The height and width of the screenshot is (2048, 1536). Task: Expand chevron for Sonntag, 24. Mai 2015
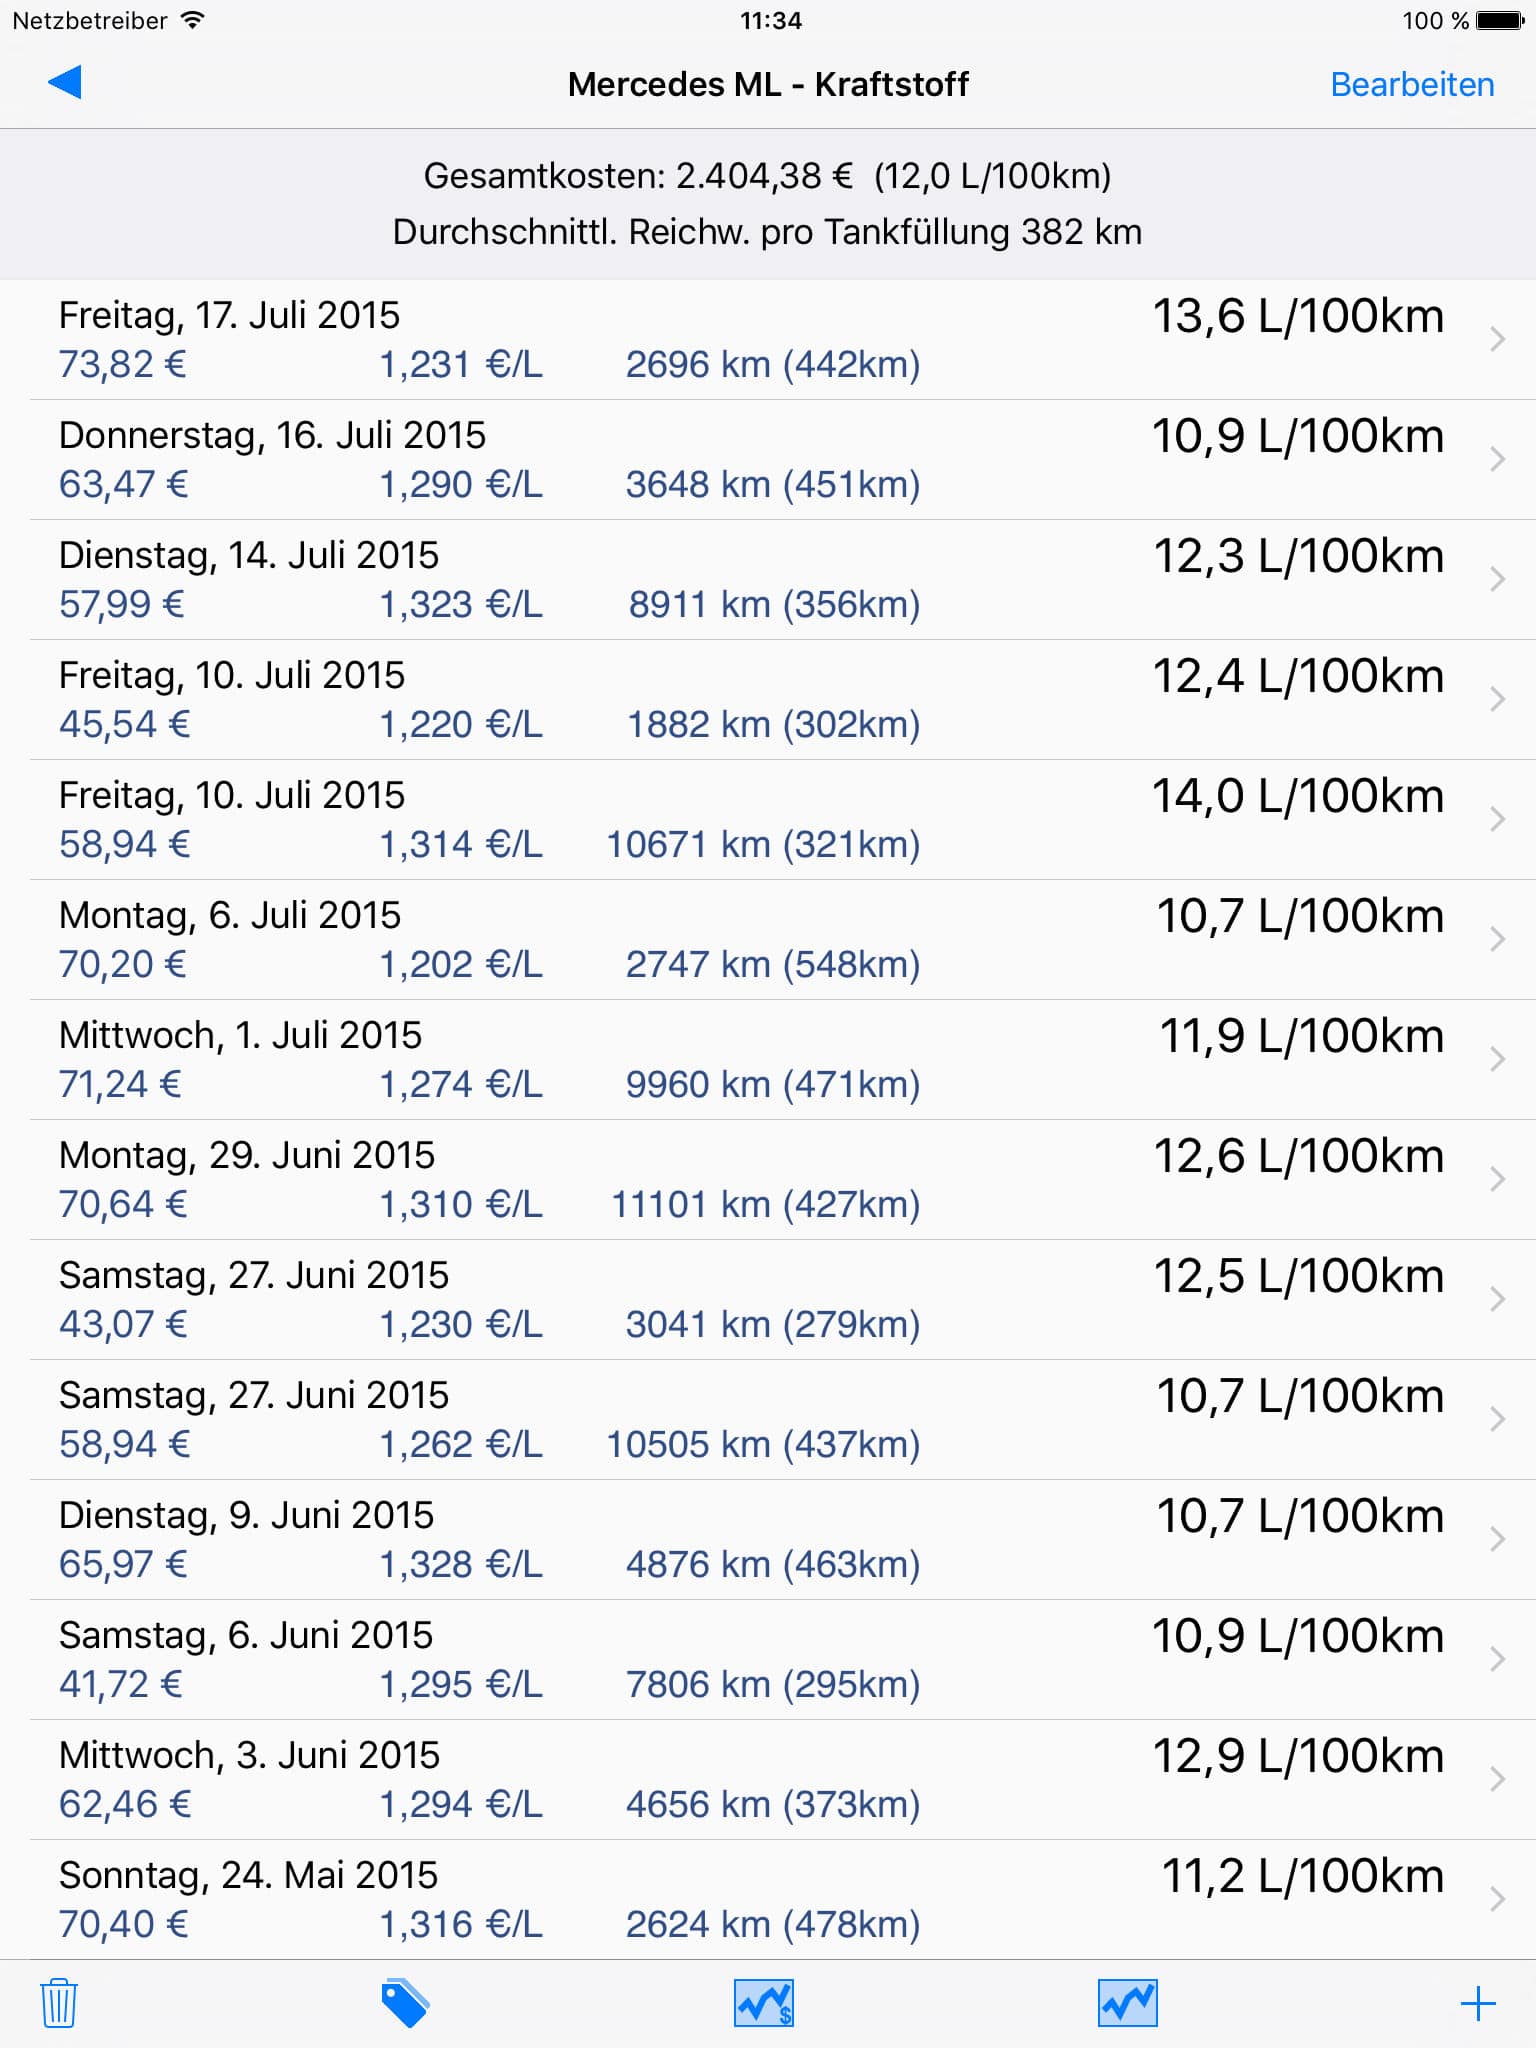[1497, 1899]
